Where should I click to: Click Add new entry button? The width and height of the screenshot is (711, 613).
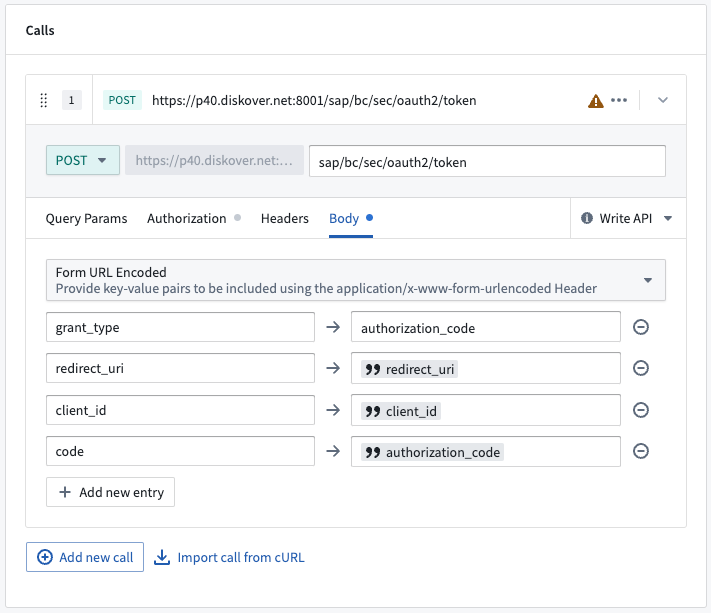click(x=110, y=492)
